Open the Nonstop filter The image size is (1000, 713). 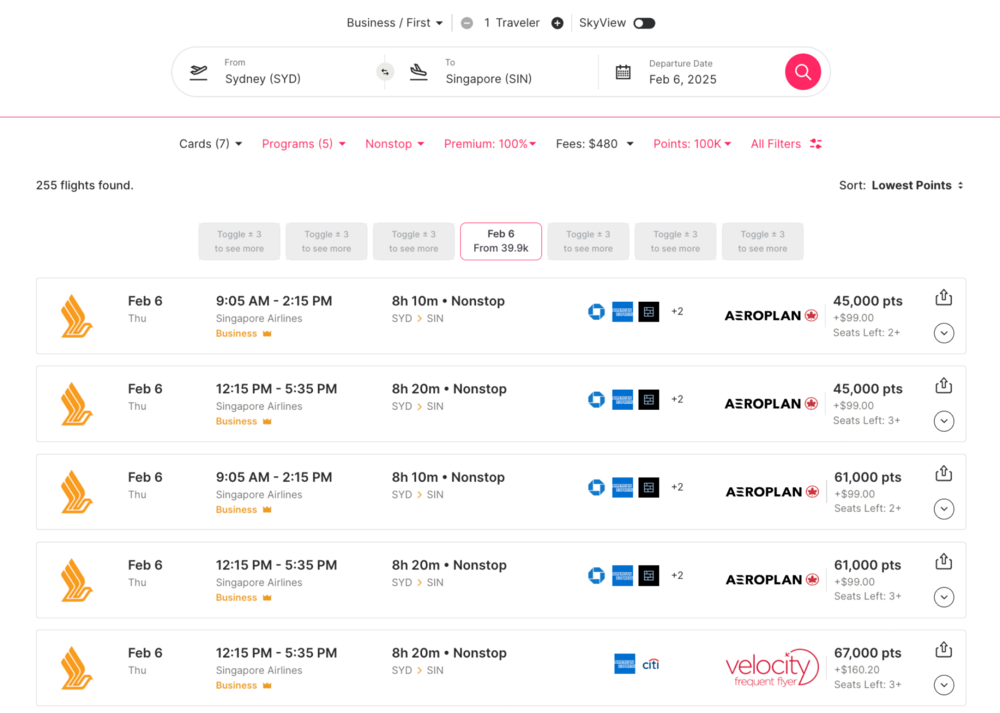coord(394,144)
